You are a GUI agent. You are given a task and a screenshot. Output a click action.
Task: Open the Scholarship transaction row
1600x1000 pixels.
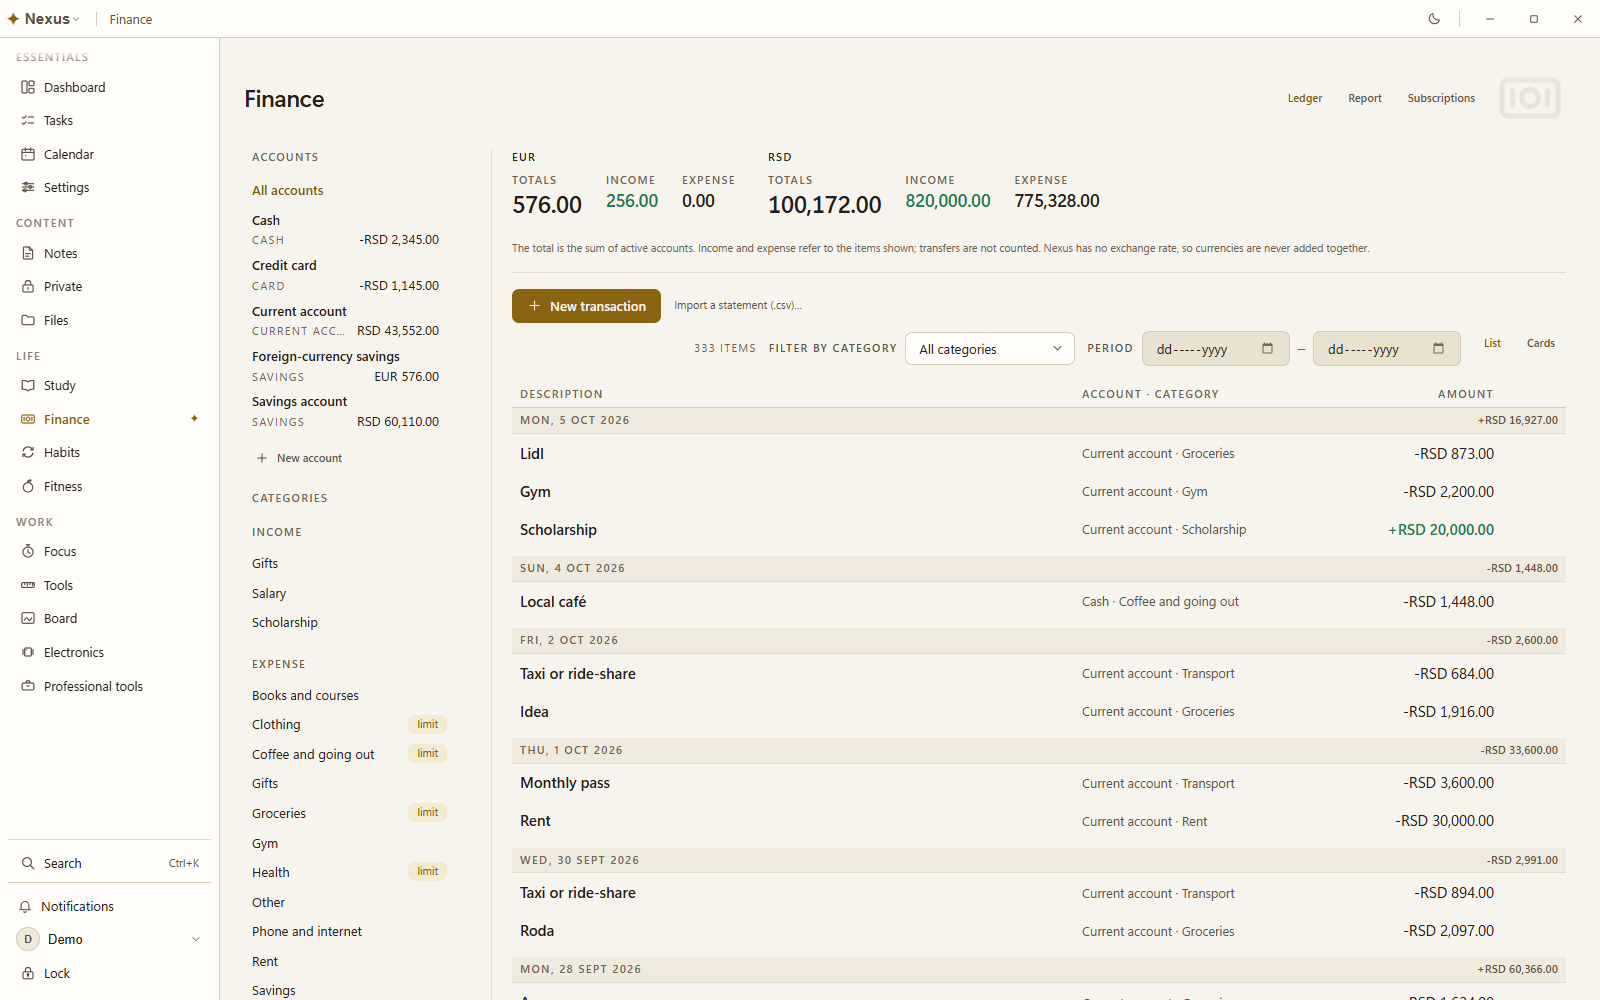(1039, 529)
